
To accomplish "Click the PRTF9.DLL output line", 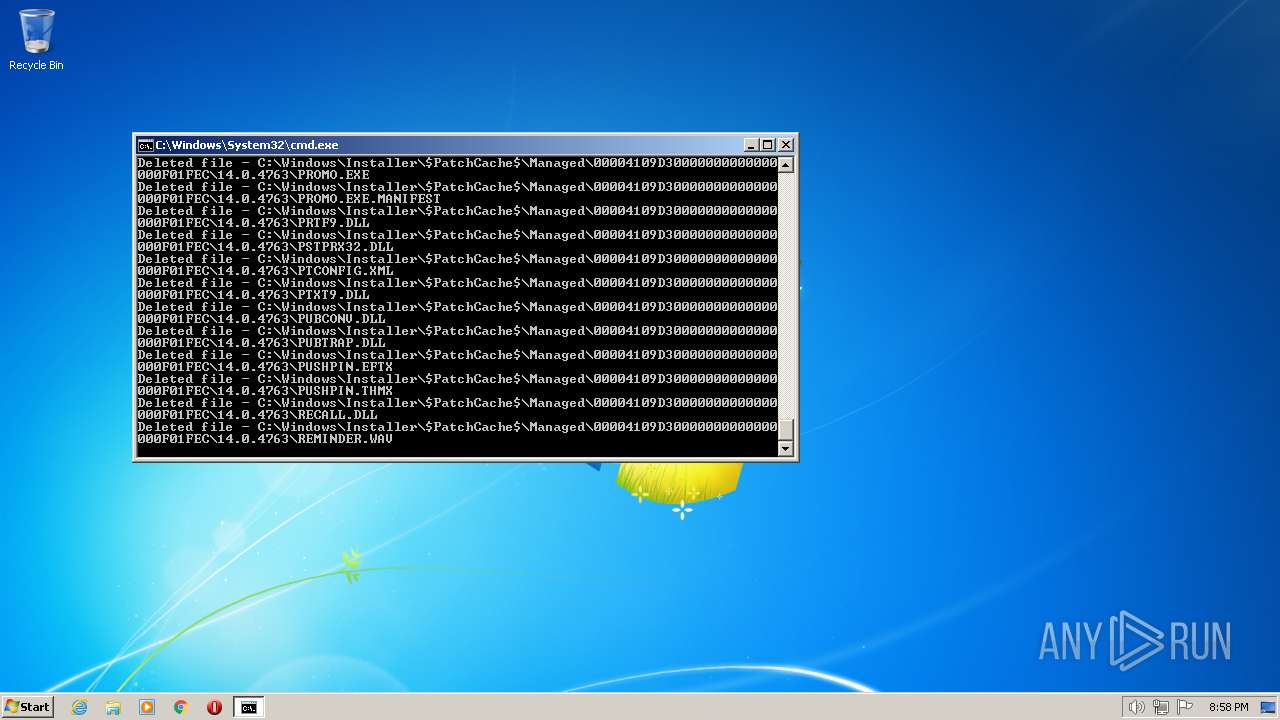I will coord(253,223).
